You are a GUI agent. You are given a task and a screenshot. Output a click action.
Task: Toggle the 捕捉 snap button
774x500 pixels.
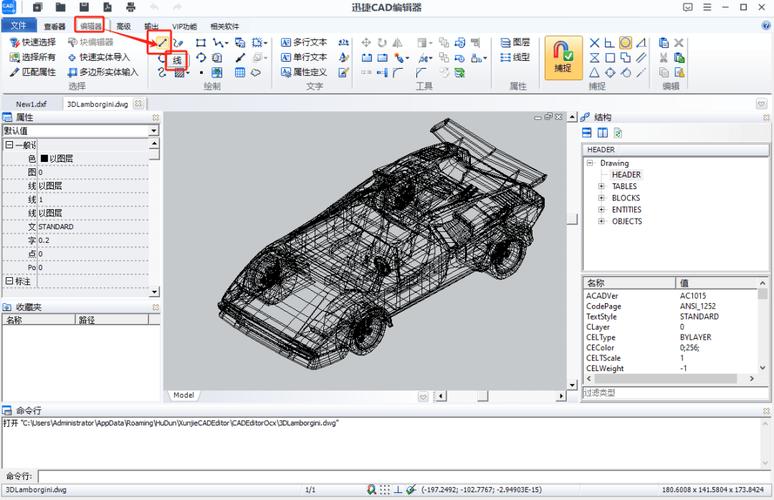click(x=563, y=58)
